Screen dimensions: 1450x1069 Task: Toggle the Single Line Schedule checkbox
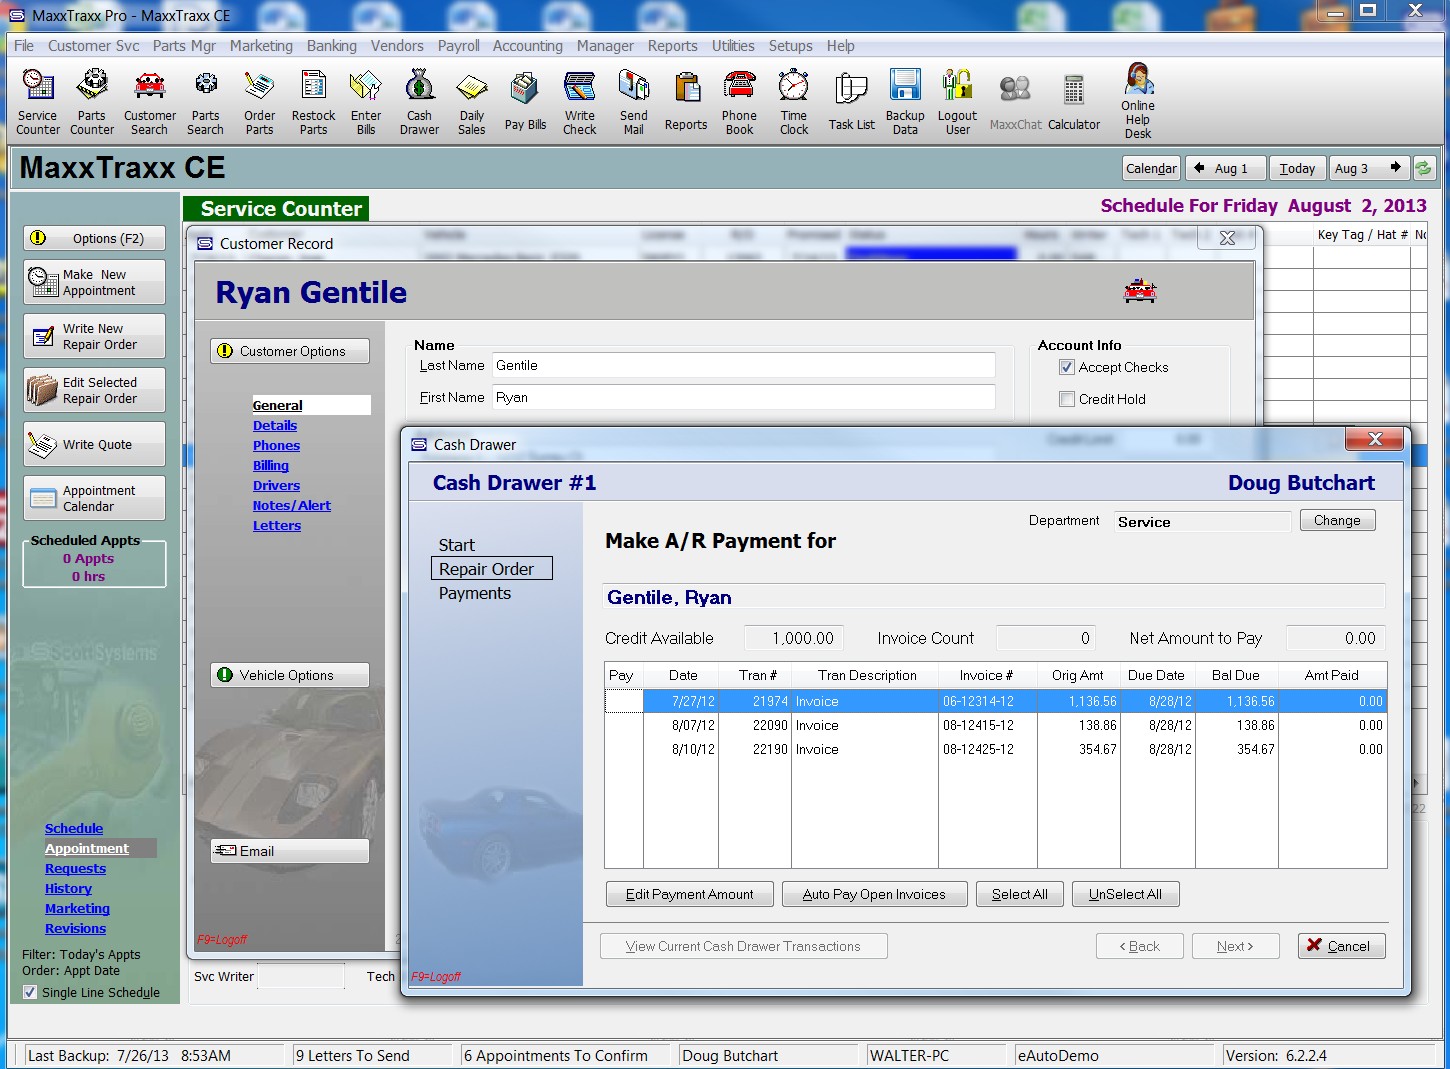click(30, 992)
